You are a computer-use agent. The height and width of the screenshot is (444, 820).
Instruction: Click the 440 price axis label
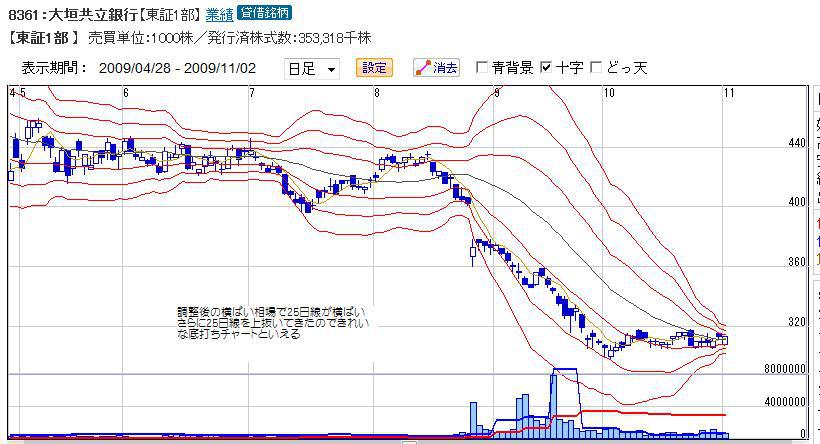click(797, 143)
